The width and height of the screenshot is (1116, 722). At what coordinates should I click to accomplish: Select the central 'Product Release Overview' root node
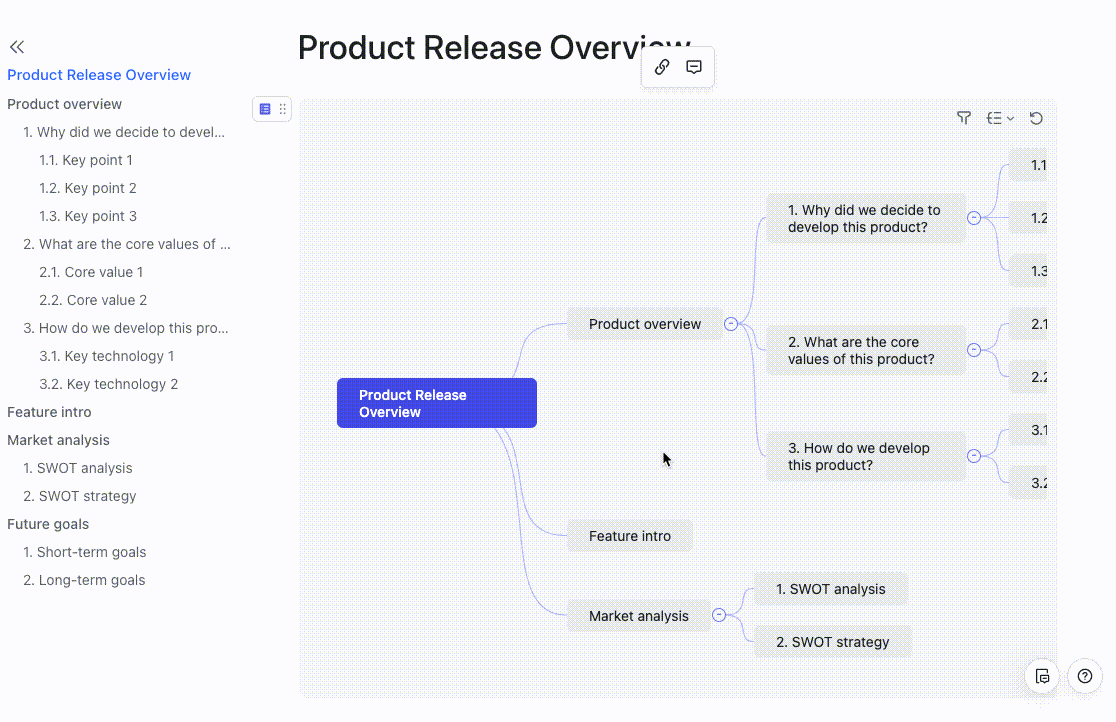pyautogui.click(x=437, y=403)
